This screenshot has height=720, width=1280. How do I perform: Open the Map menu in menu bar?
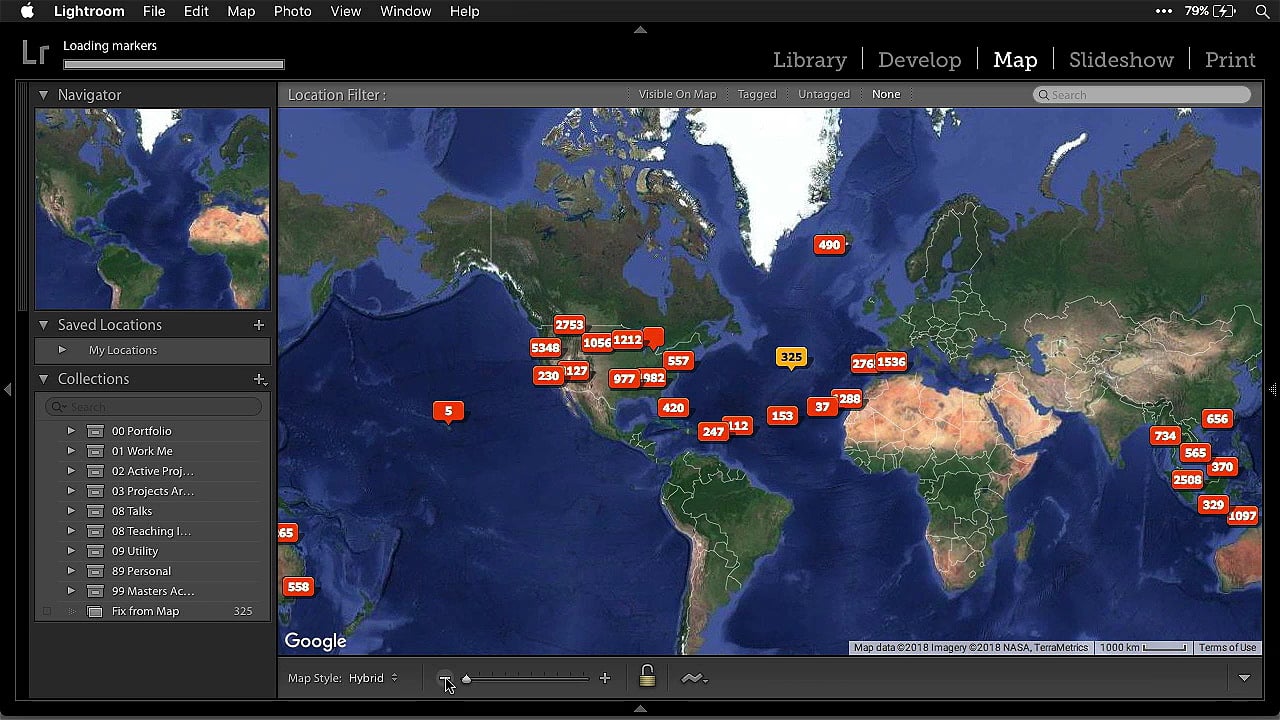[241, 11]
